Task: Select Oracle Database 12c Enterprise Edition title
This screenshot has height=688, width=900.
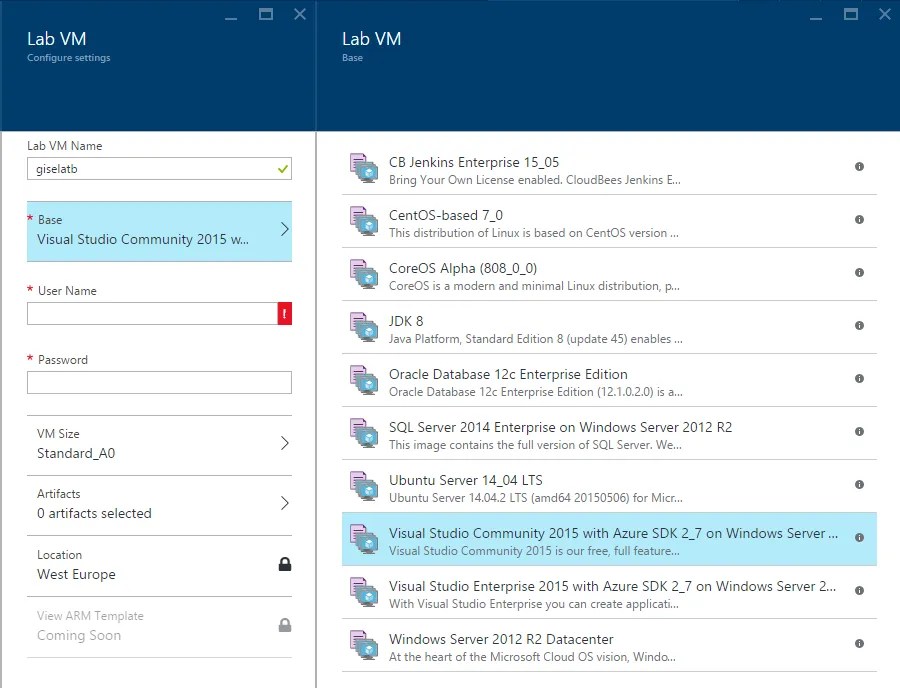Action: 508,374
